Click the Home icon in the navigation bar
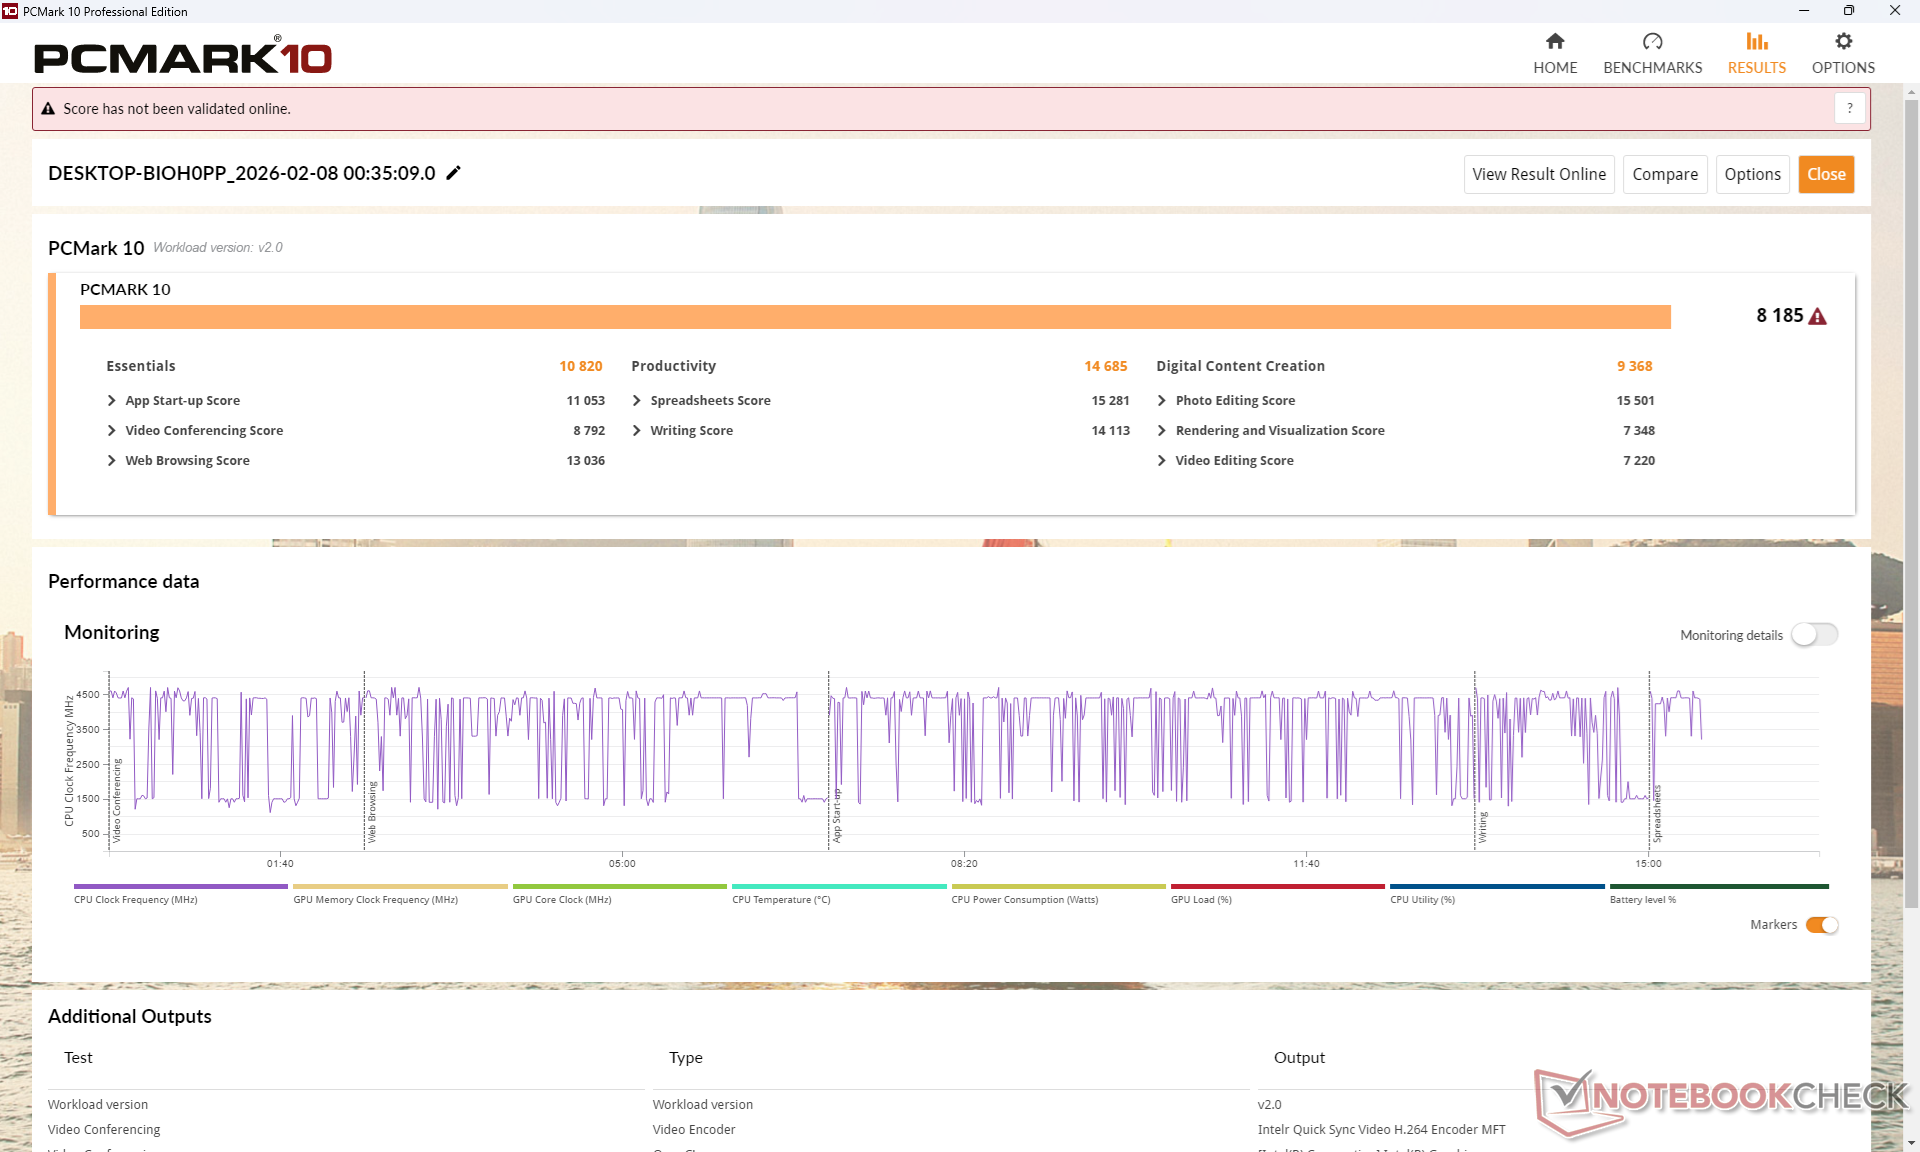Screen dimensions: 1920x1152 pos(1554,41)
